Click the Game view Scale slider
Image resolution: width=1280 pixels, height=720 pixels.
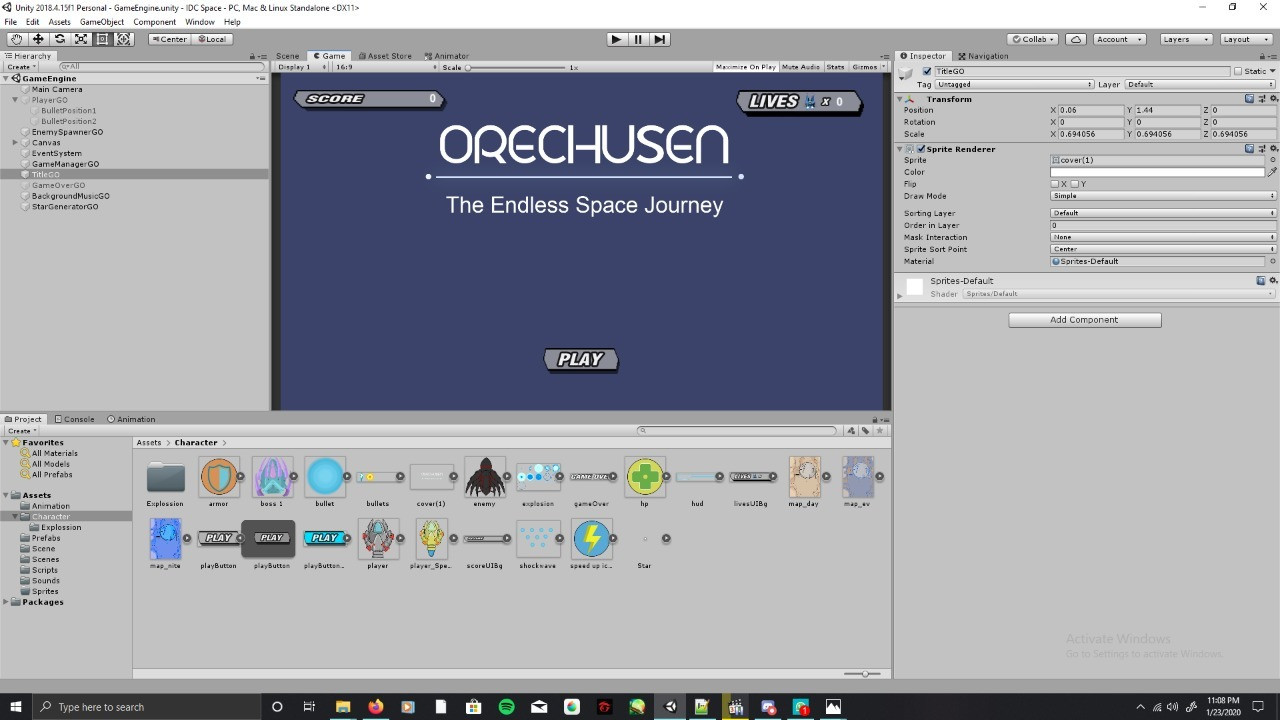tap(518, 67)
